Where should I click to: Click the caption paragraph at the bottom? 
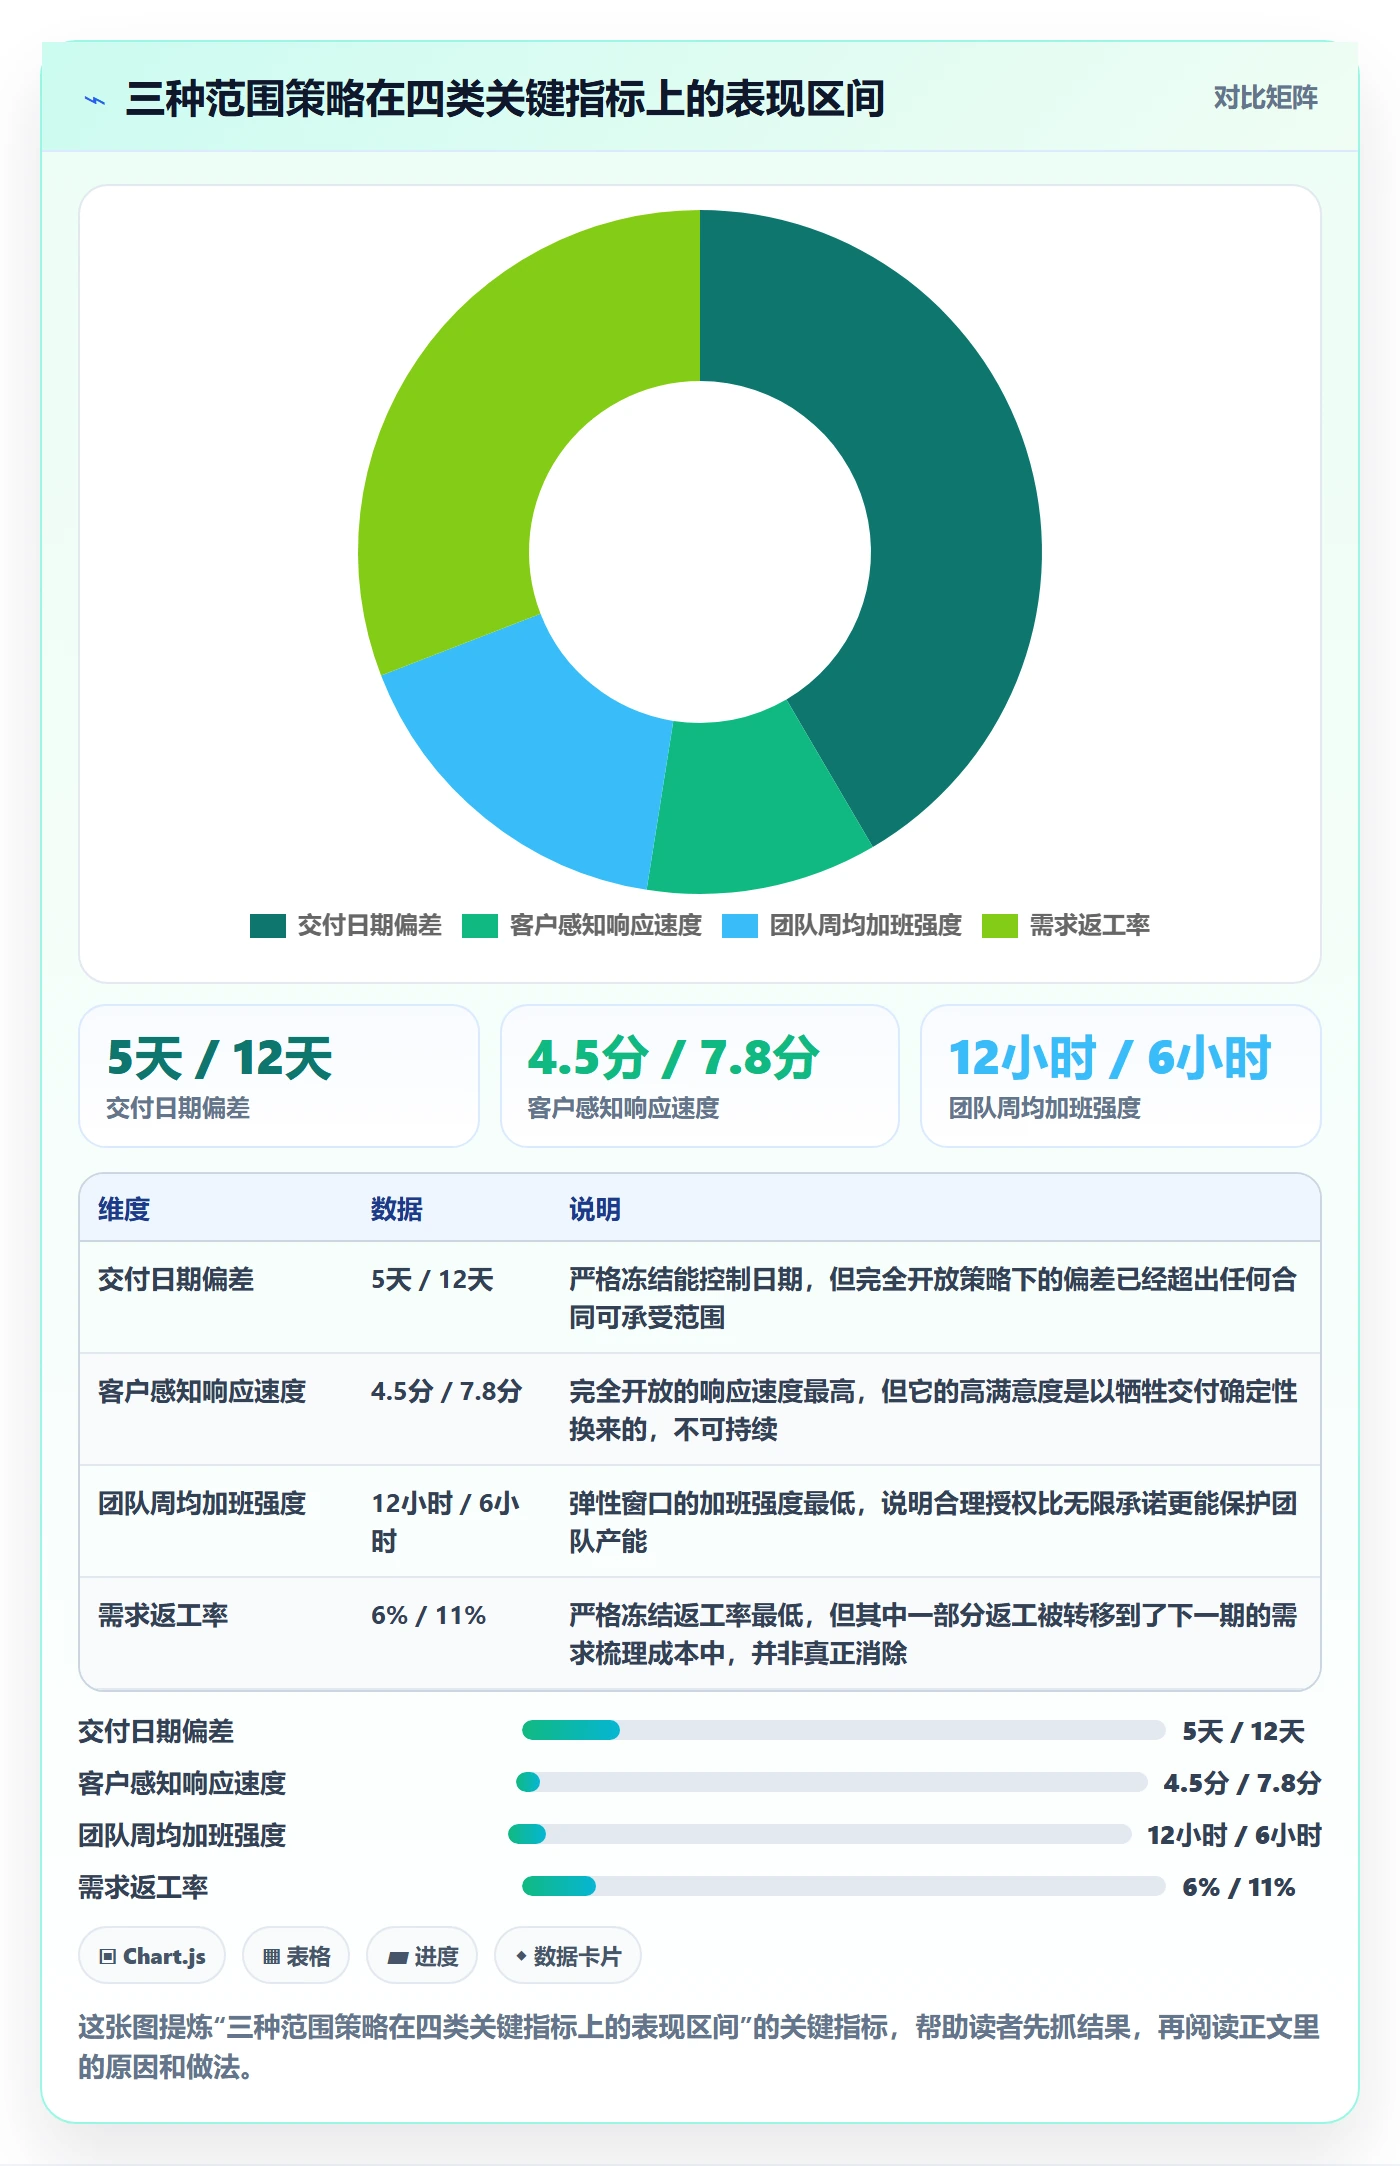699,2046
